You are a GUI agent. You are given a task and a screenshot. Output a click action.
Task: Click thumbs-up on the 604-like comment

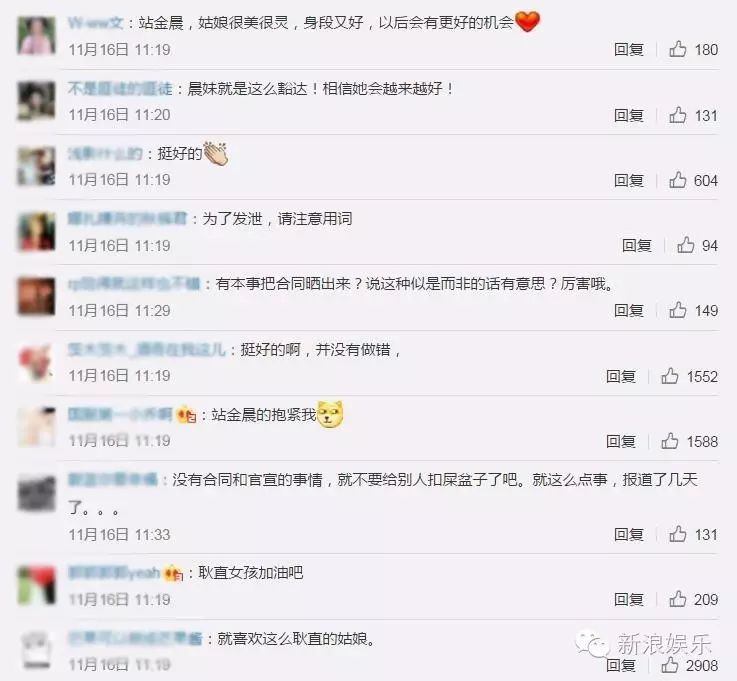pyautogui.click(x=677, y=180)
